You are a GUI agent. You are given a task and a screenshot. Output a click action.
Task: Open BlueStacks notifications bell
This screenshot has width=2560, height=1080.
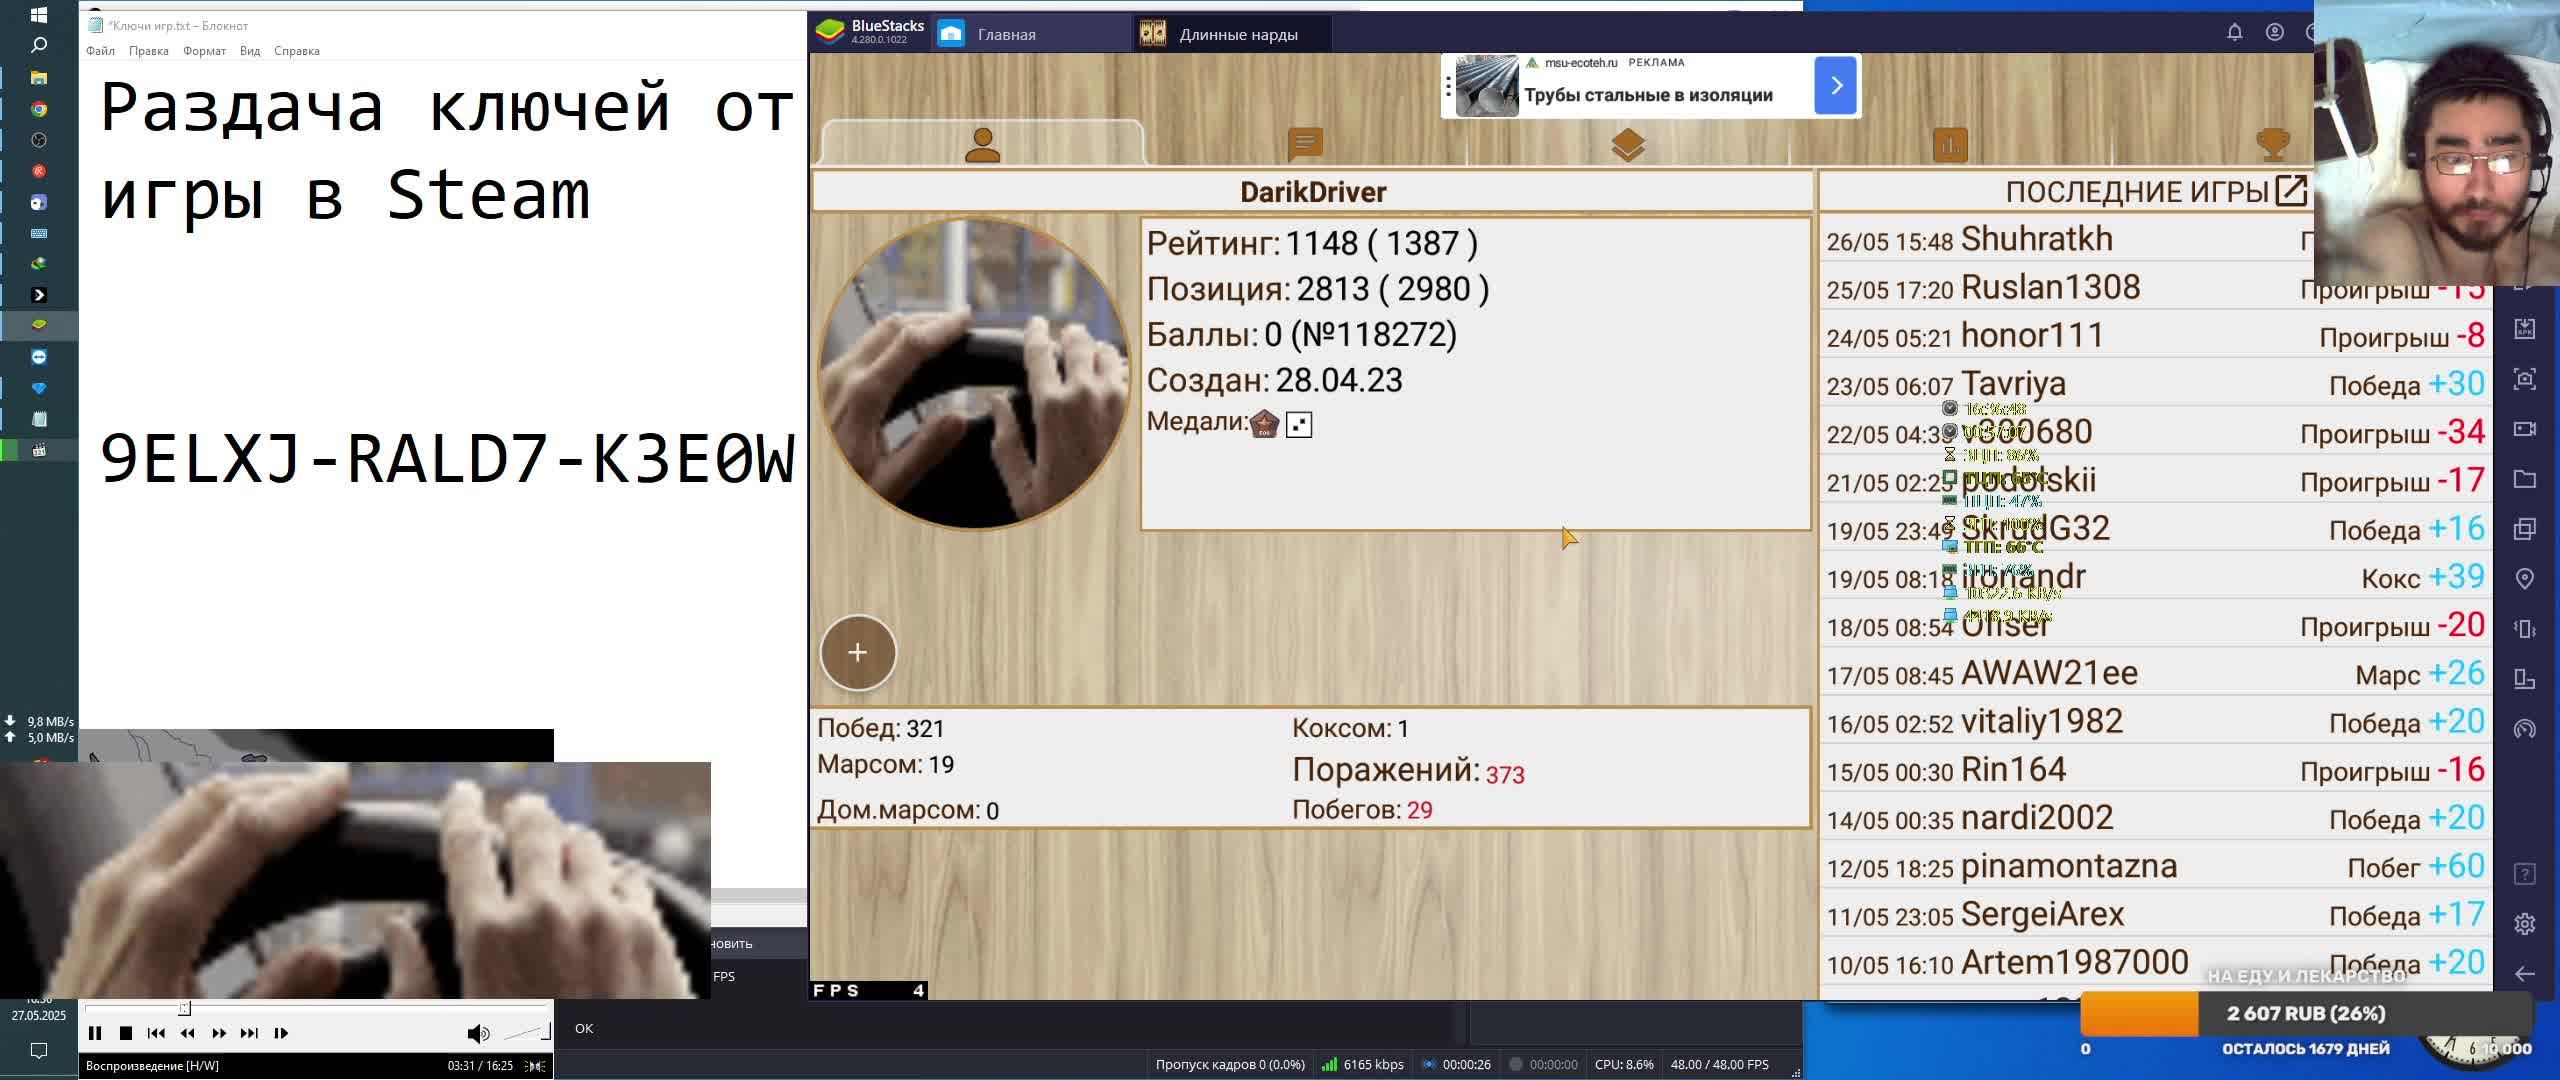2234,33
